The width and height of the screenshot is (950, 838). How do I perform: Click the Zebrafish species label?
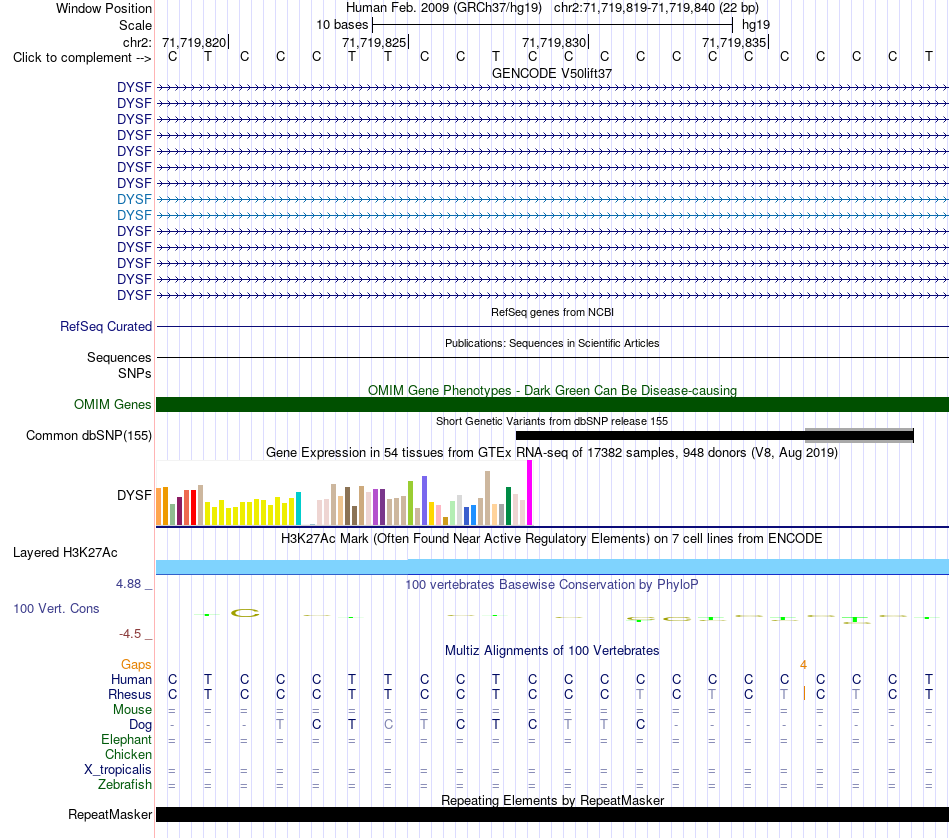[x=125, y=784]
